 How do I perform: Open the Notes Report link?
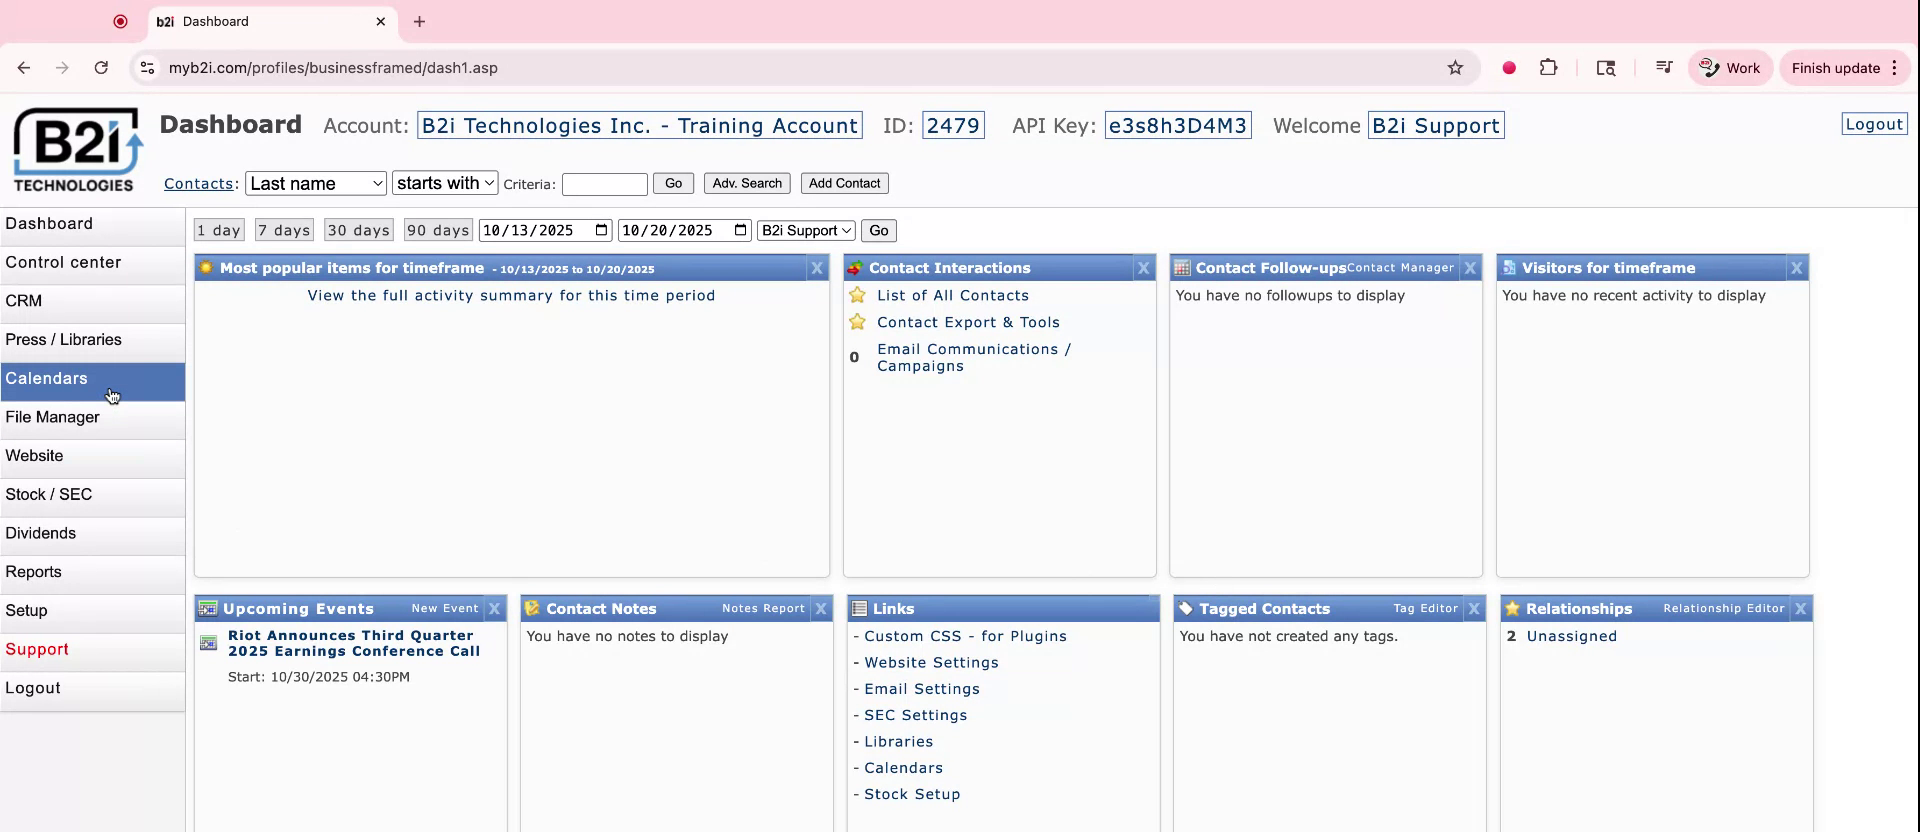763,608
